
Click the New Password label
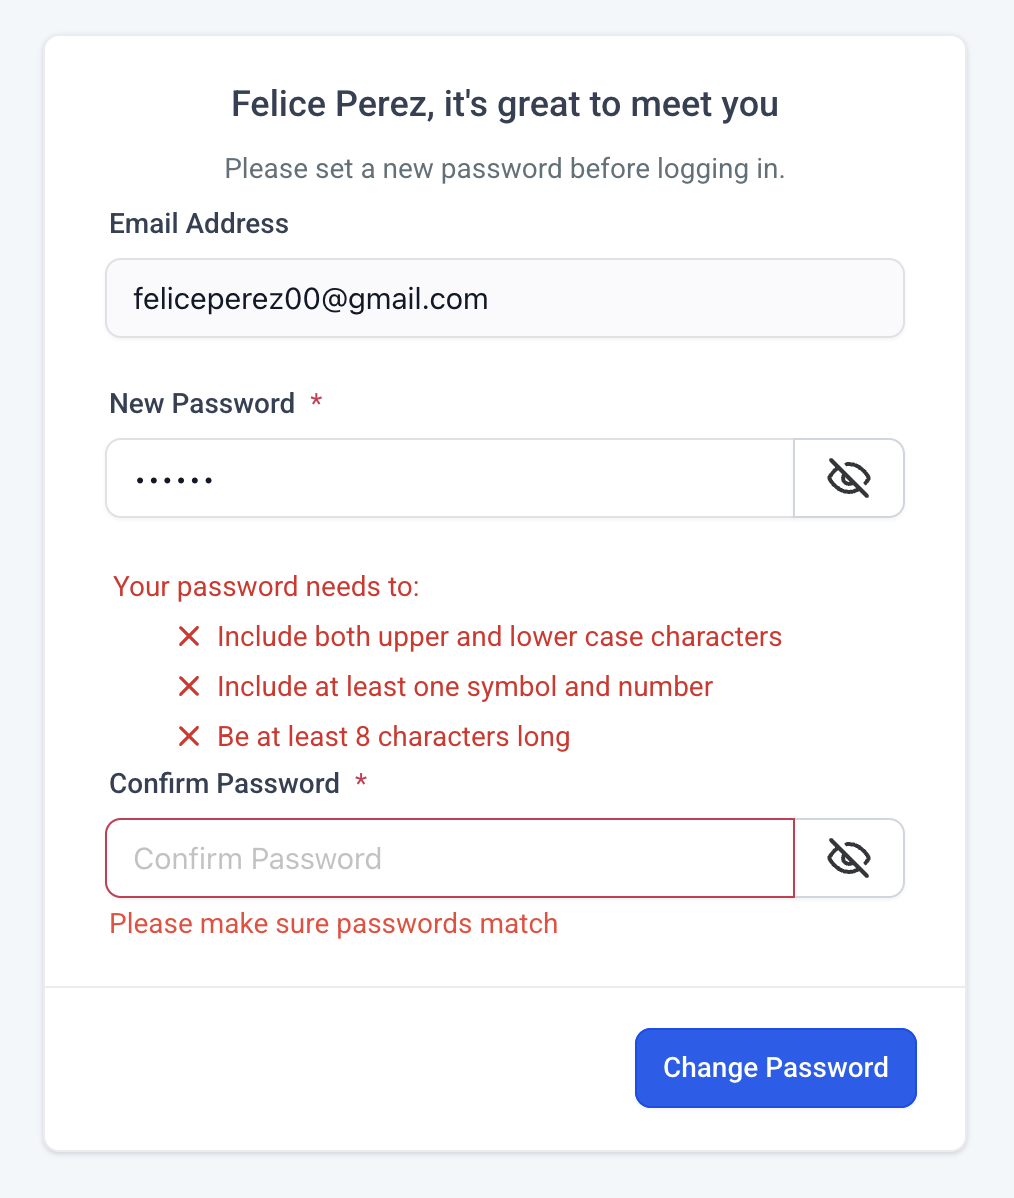coord(202,403)
